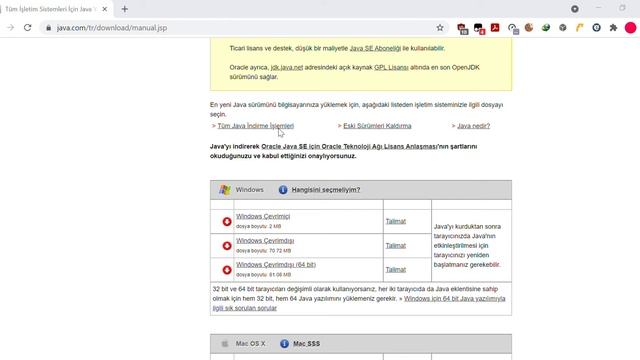
Task: Open the black extension with red badge
Action: tap(479, 29)
